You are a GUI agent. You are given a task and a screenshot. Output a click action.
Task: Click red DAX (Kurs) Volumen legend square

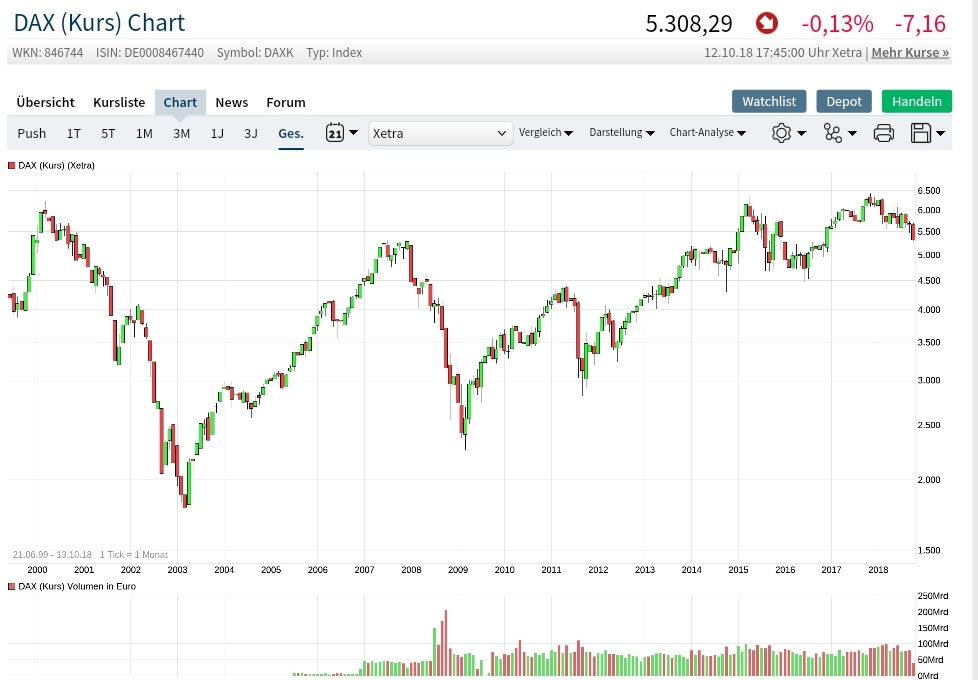[11, 586]
